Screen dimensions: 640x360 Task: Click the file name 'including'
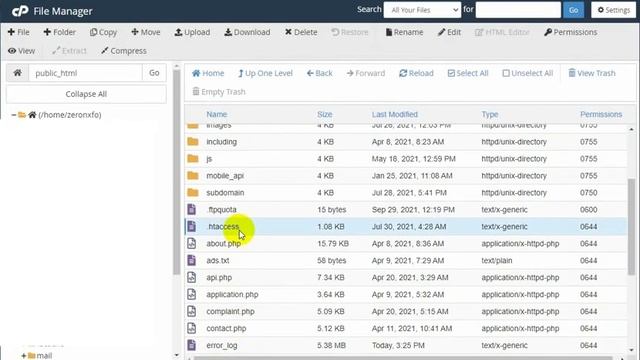221,142
